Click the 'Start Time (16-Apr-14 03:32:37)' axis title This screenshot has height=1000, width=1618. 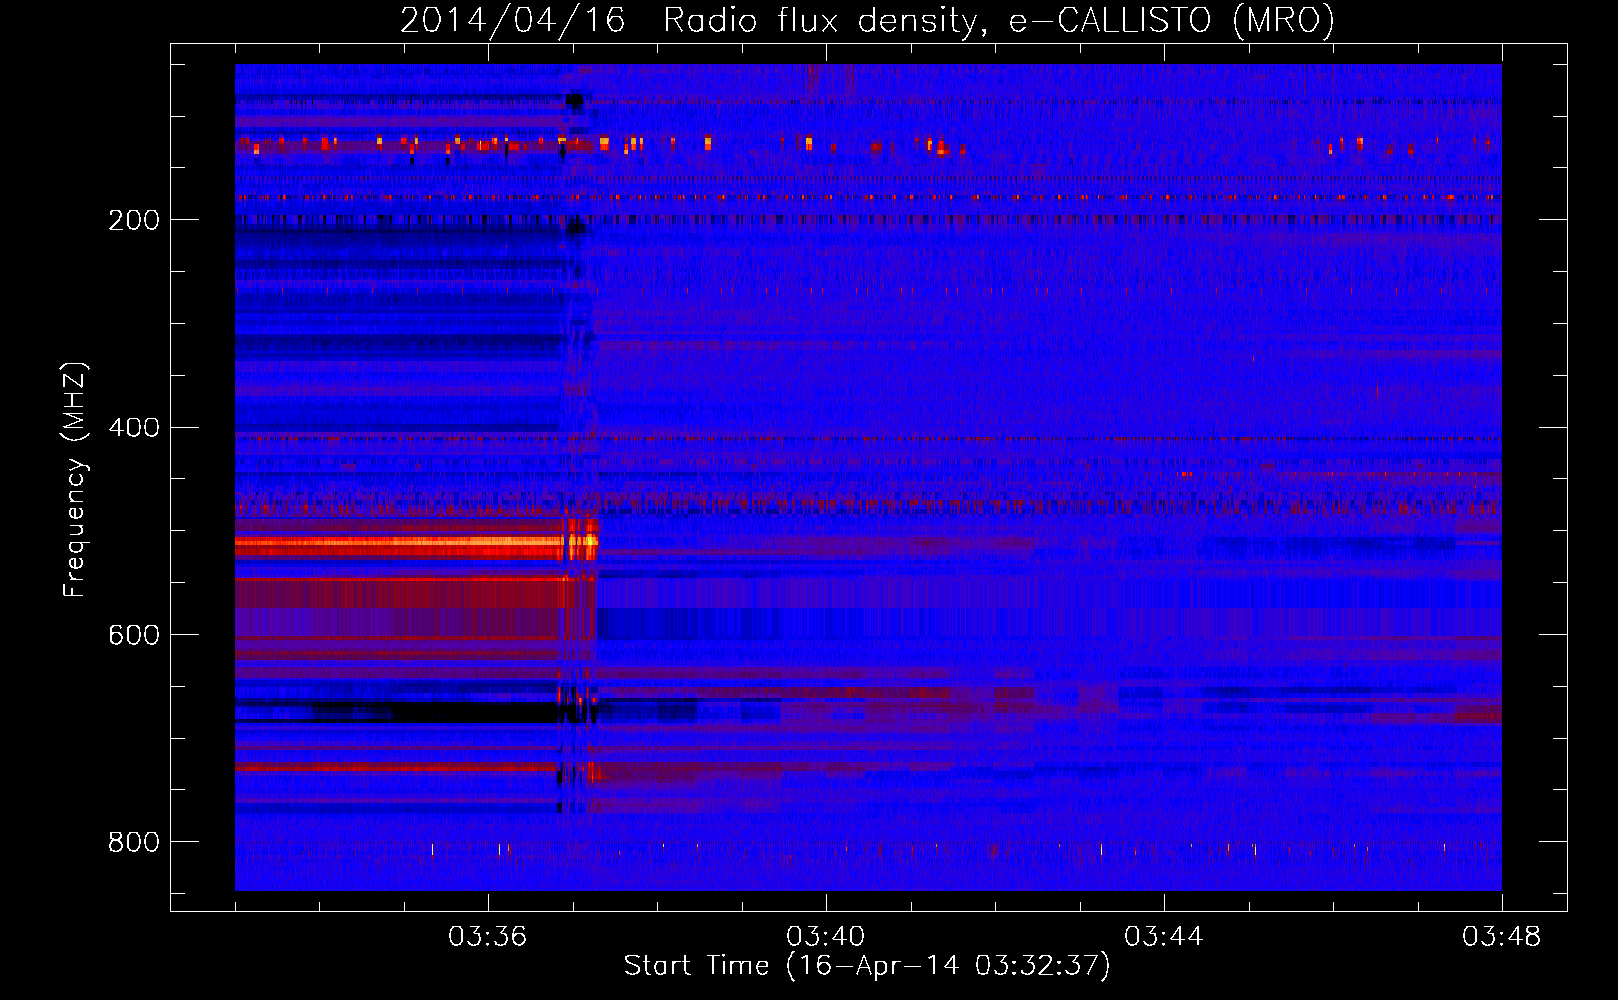[x=867, y=966]
